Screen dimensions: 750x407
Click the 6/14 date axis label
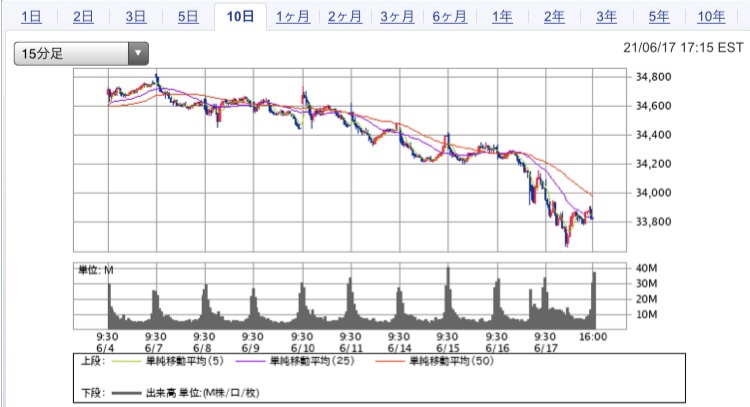point(399,348)
